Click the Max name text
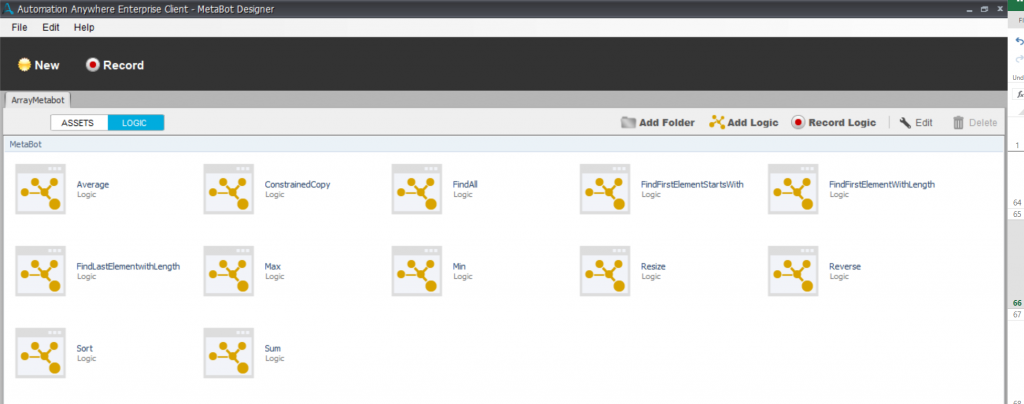The image size is (1024, 404). pos(272,266)
